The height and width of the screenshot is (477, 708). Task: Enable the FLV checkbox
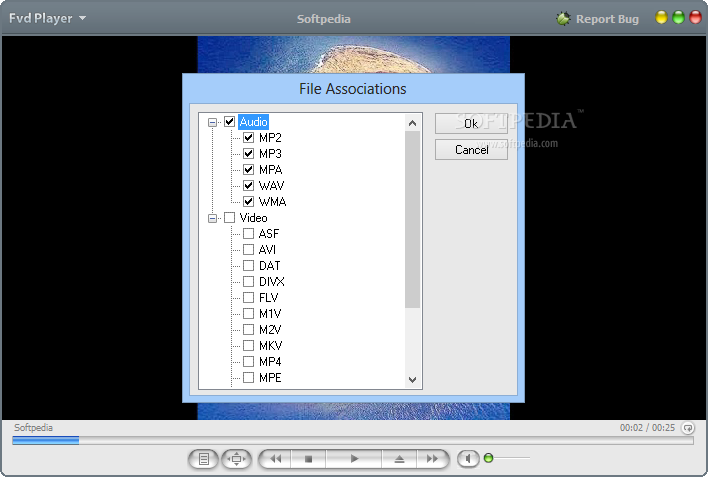248,298
